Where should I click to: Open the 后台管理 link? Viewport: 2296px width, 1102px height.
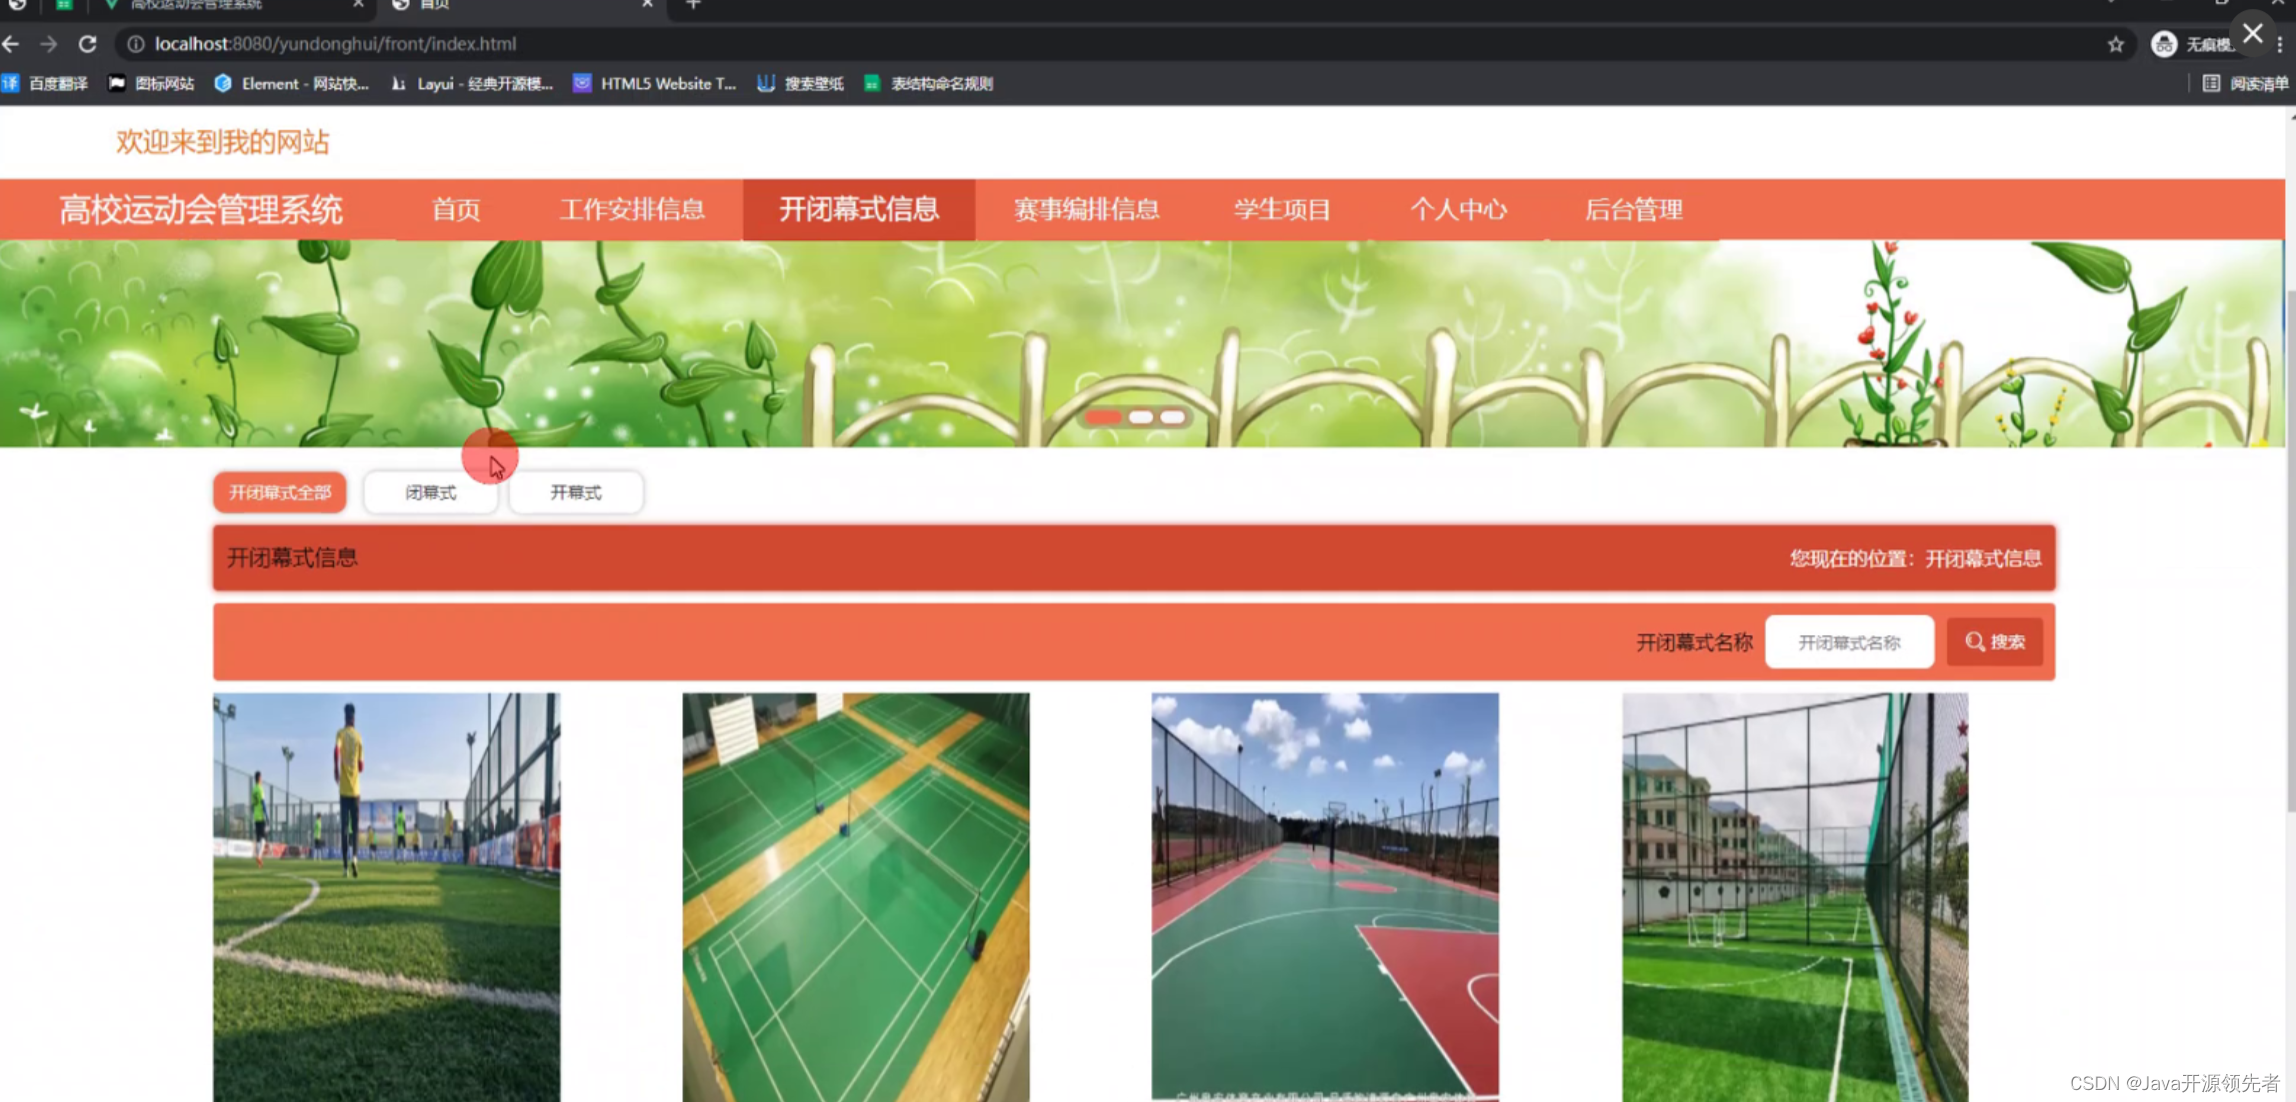(x=1635, y=210)
